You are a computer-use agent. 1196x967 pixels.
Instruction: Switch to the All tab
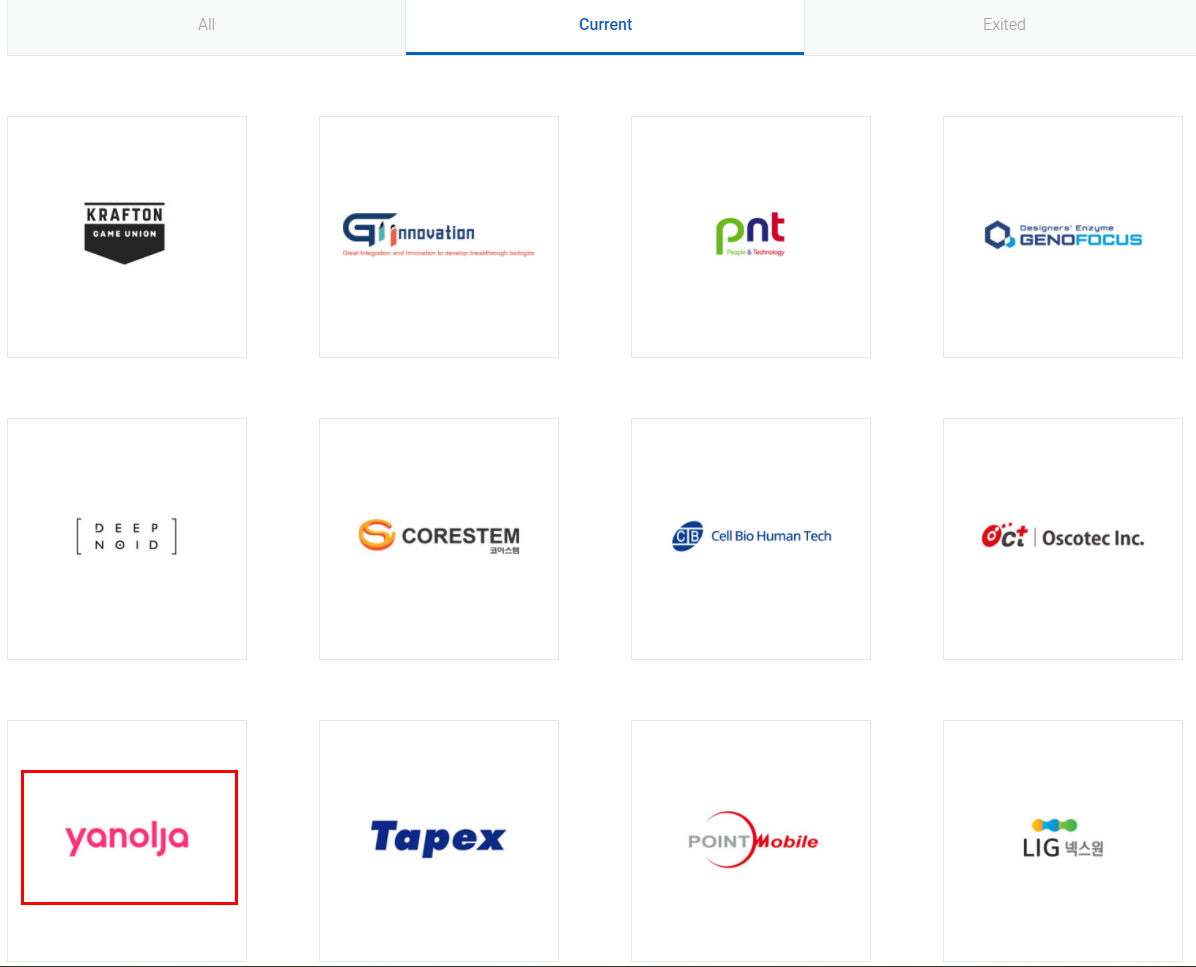point(206,25)
